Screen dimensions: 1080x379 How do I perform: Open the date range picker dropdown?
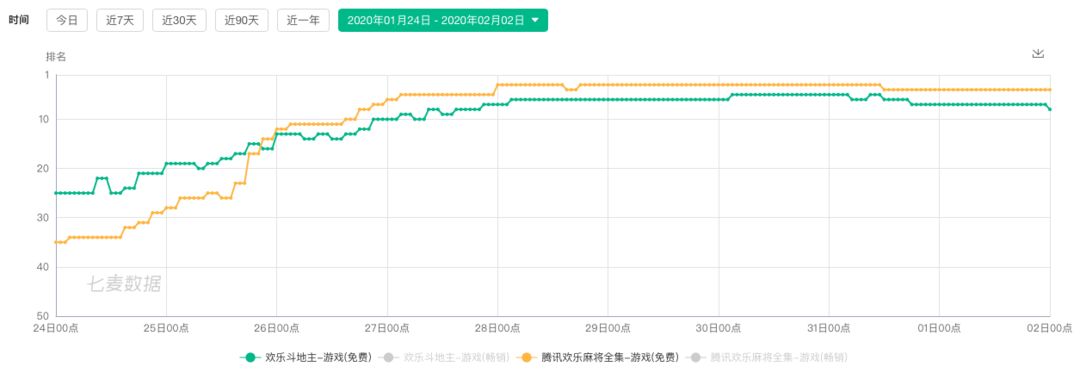click(443, 20)
